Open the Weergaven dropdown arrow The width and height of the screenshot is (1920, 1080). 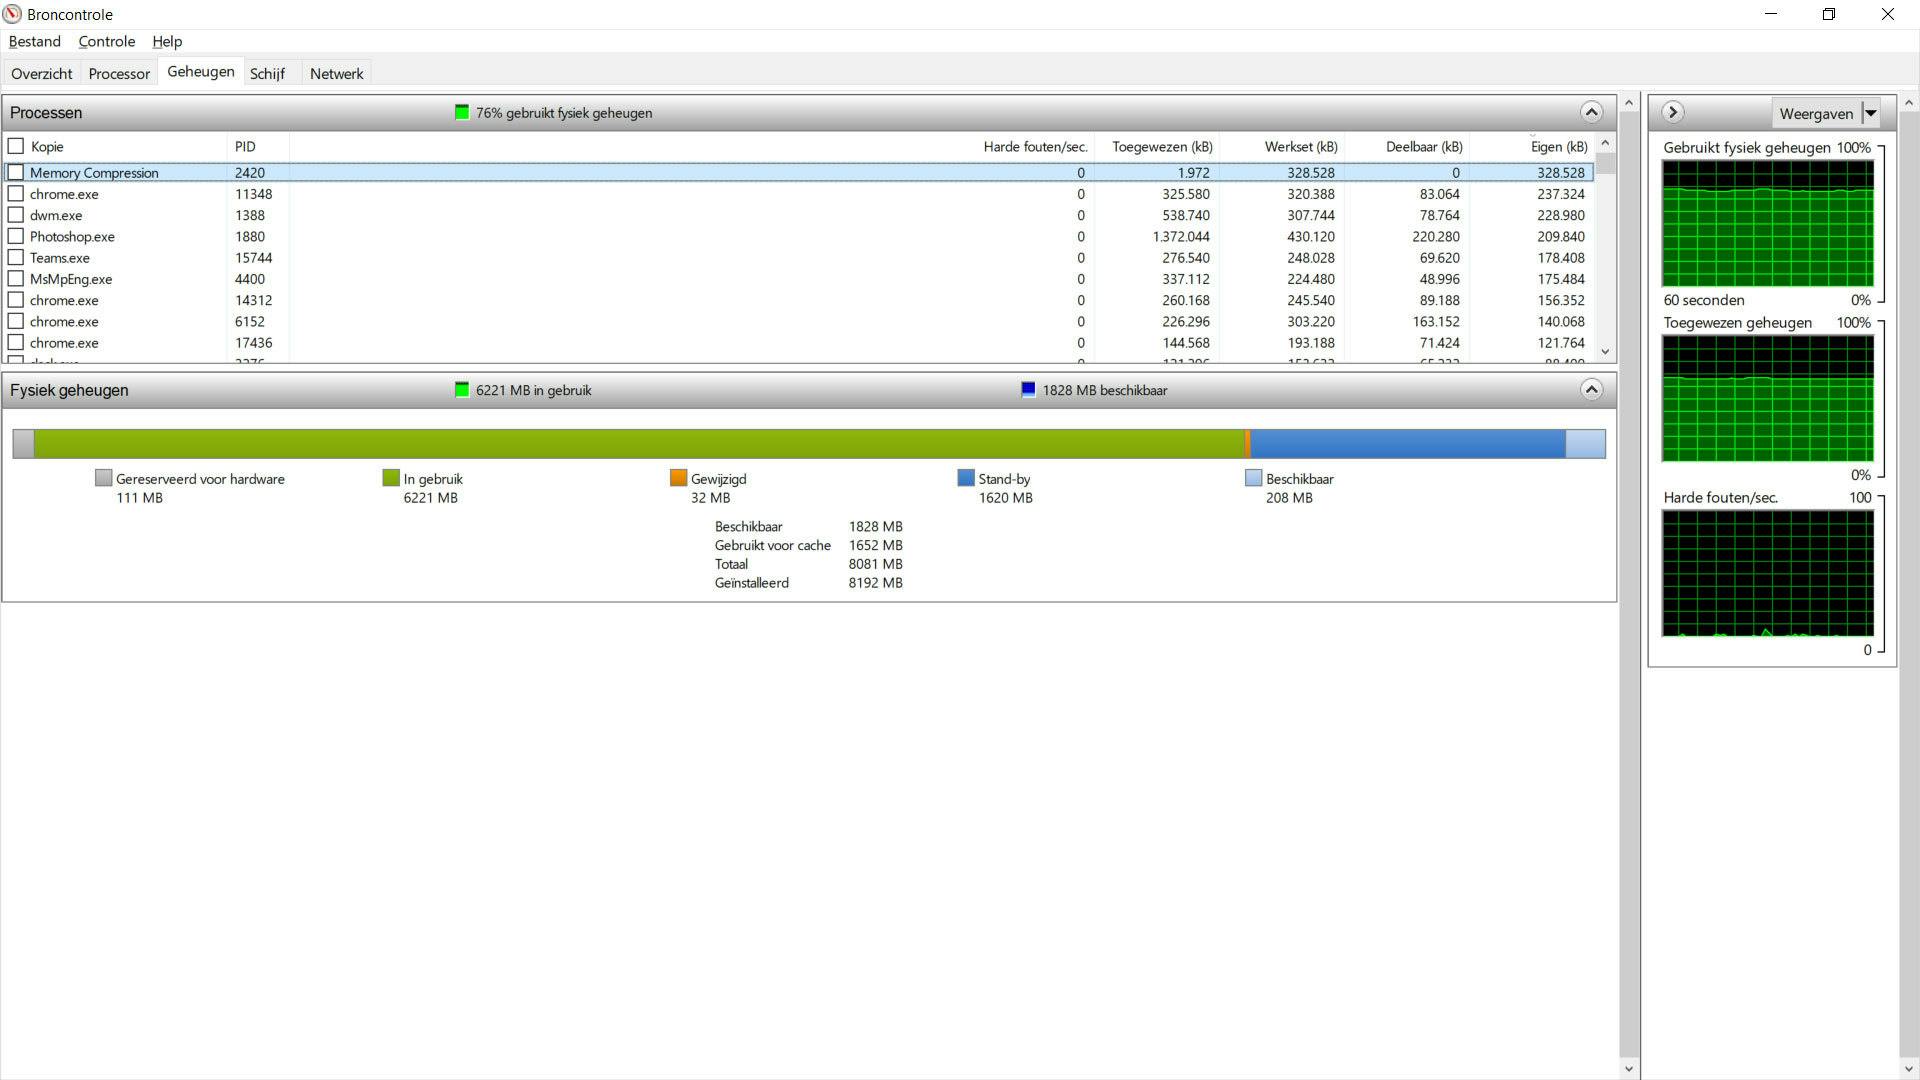coord(1871,113)
